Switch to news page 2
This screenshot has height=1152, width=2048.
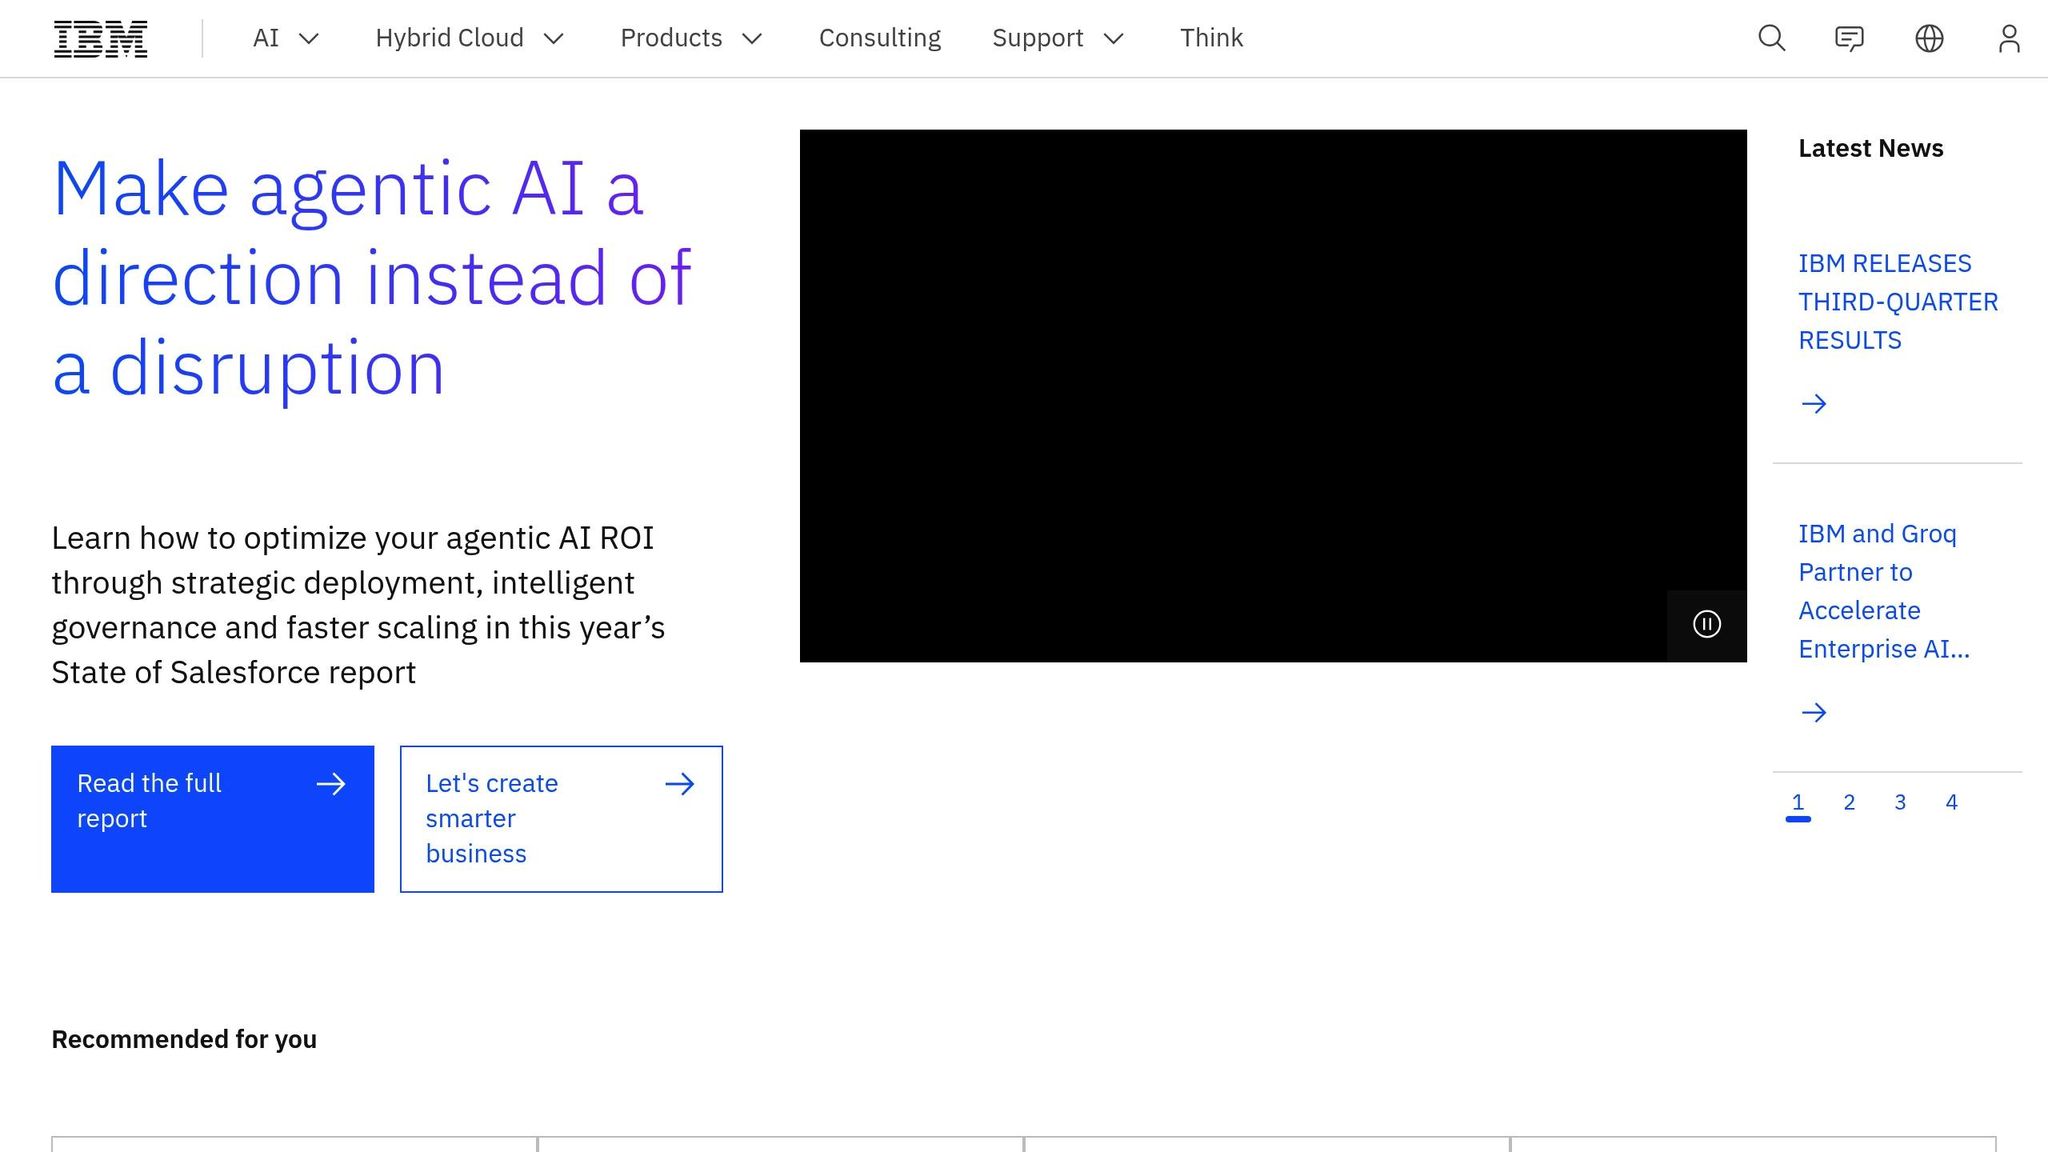(1849, 803)
